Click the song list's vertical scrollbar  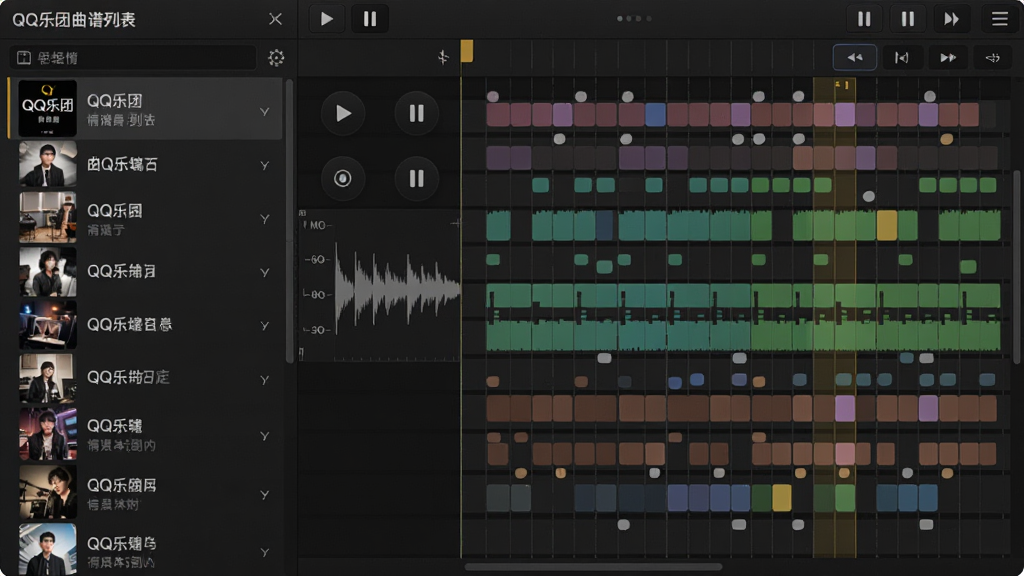[x=290, y=222]
